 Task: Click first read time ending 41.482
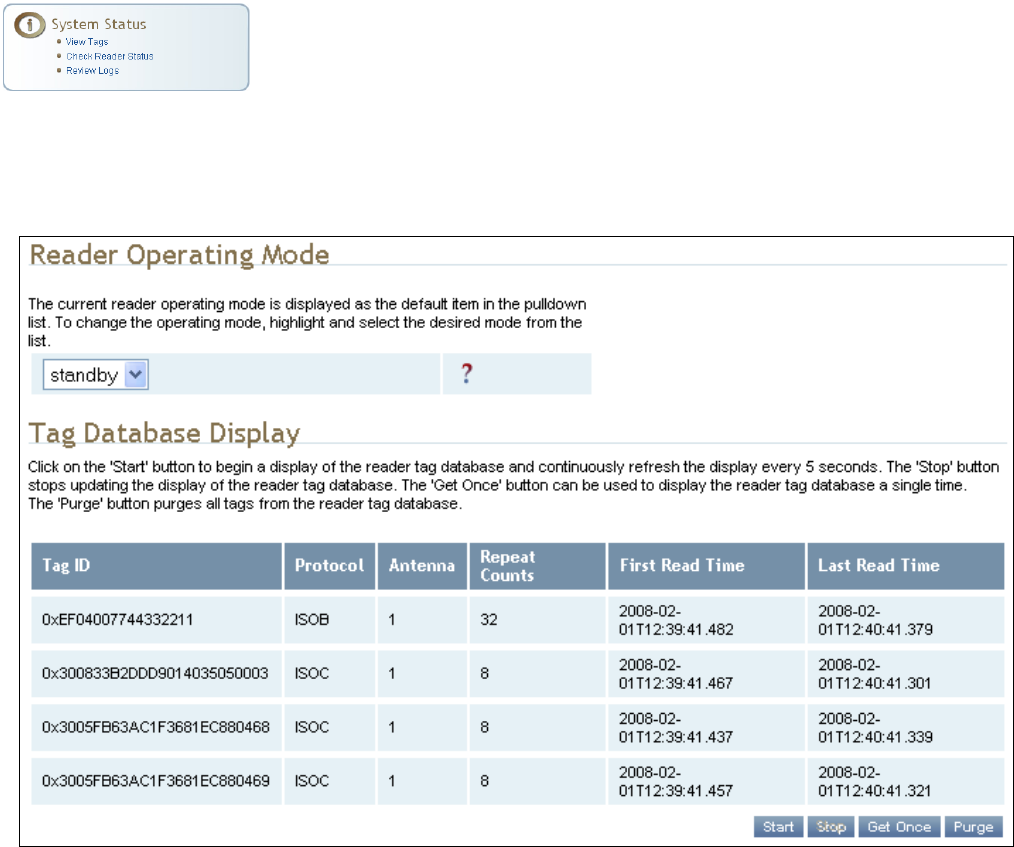click(x=676, y=620)
